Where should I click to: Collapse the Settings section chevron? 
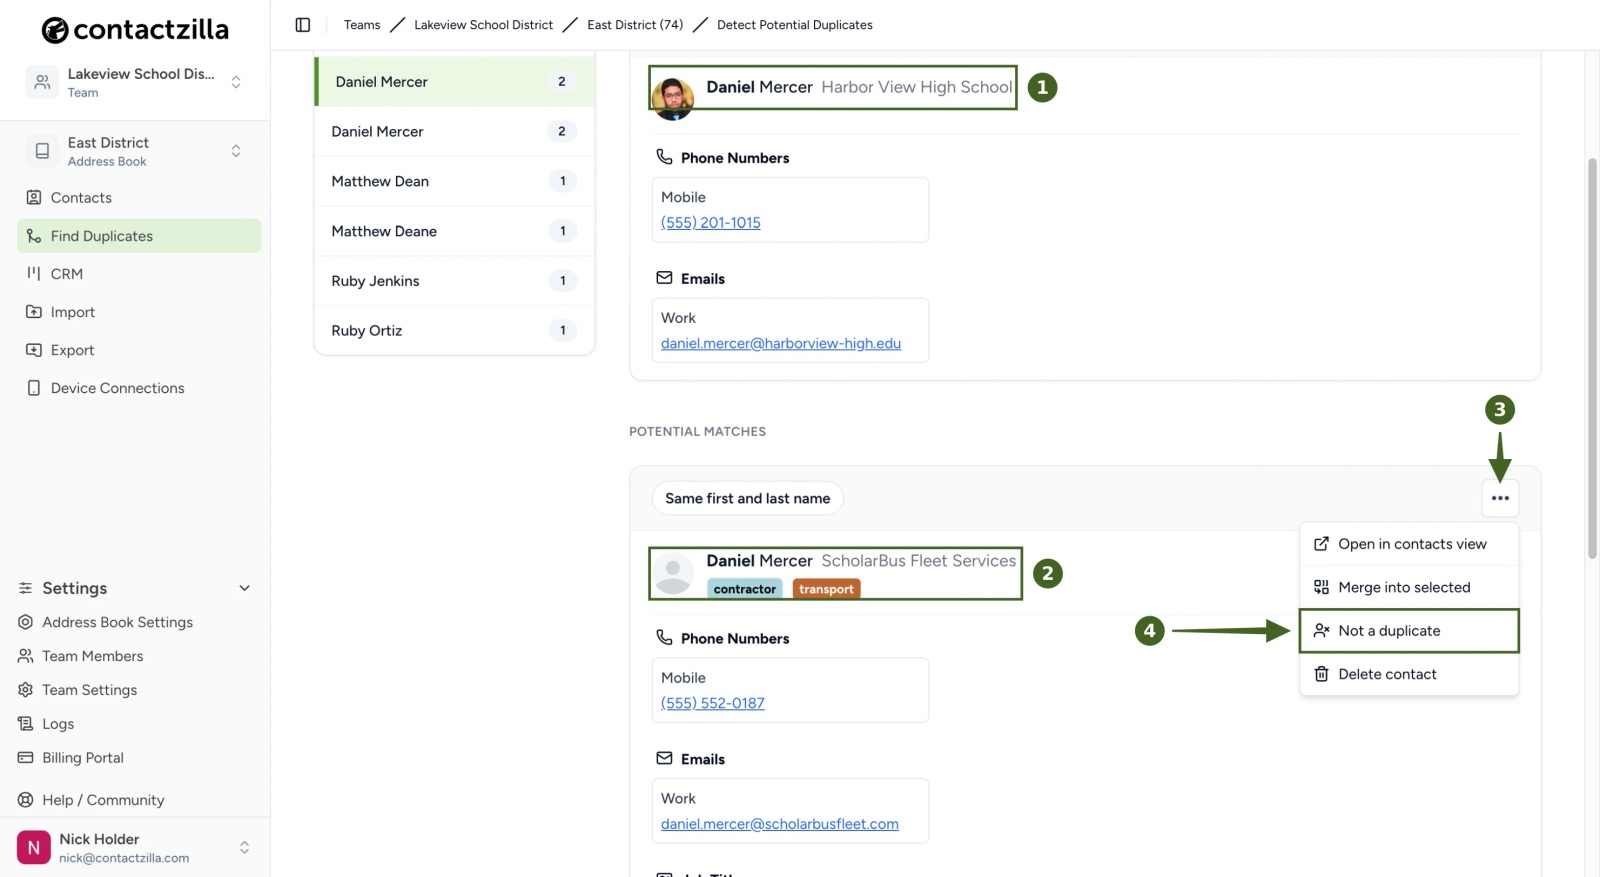point(244,588)
